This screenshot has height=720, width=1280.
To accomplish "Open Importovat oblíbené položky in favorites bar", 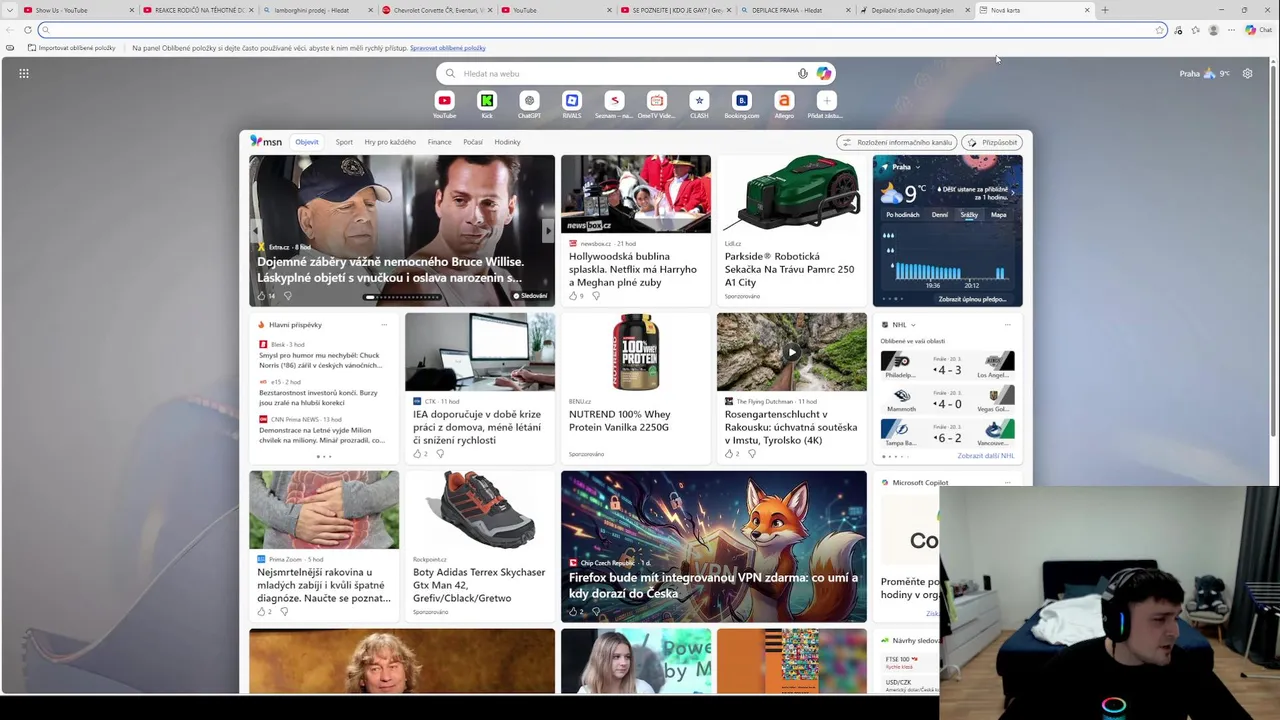I will 71,48.
